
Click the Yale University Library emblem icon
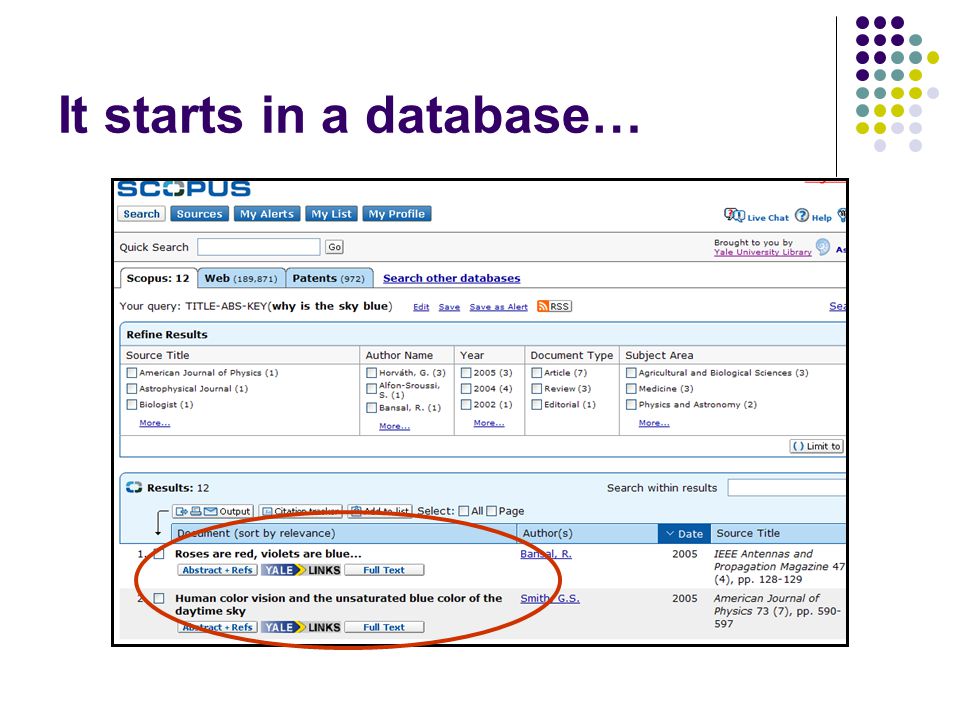pyautogui.click(x=823, y=247)
